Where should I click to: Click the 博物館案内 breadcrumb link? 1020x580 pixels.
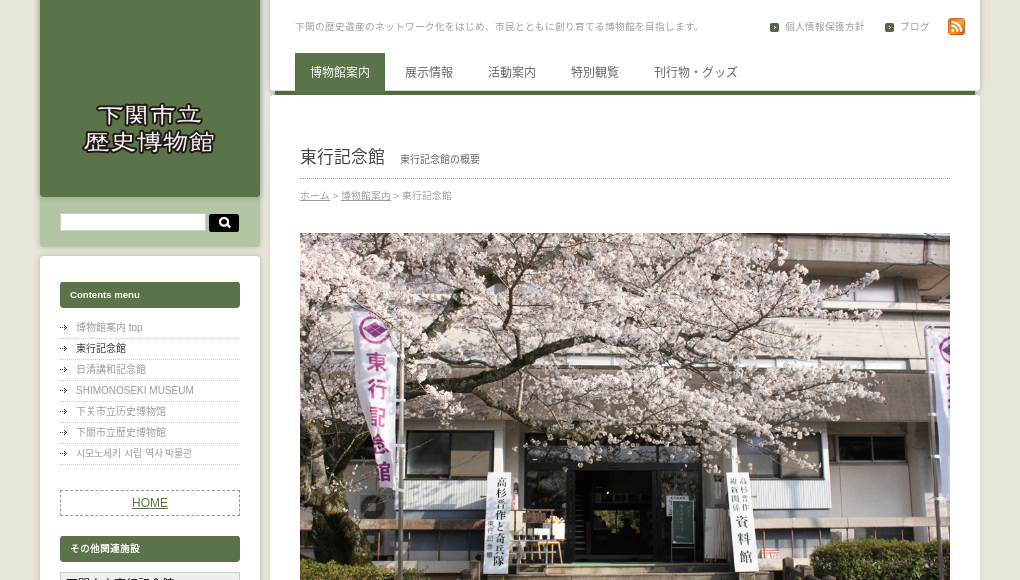tap(366, 196)
